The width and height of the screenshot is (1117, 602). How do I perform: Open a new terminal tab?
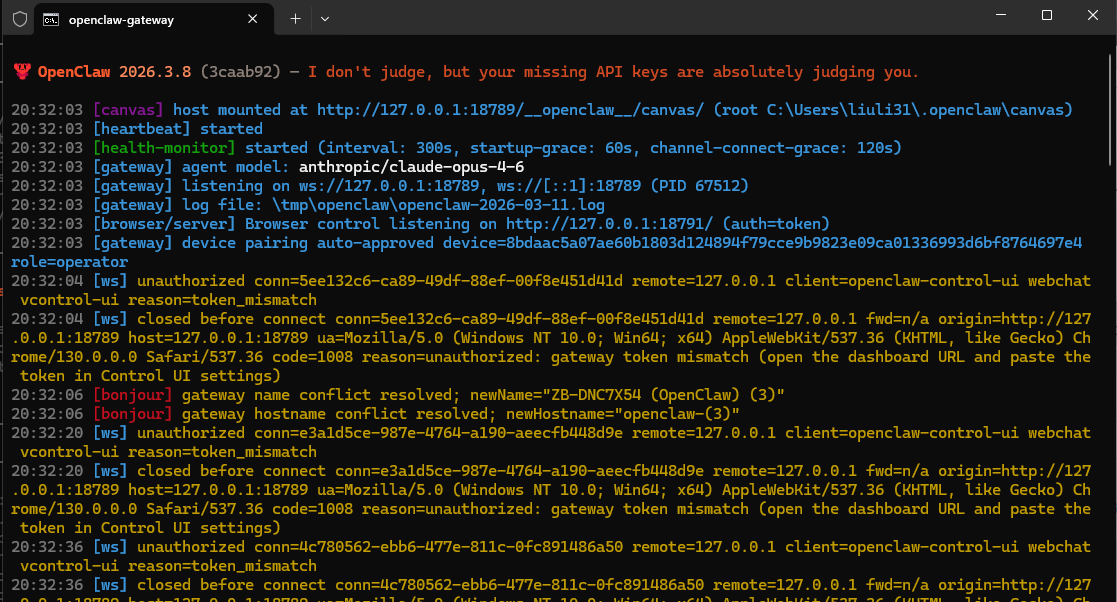click(295, 19)
